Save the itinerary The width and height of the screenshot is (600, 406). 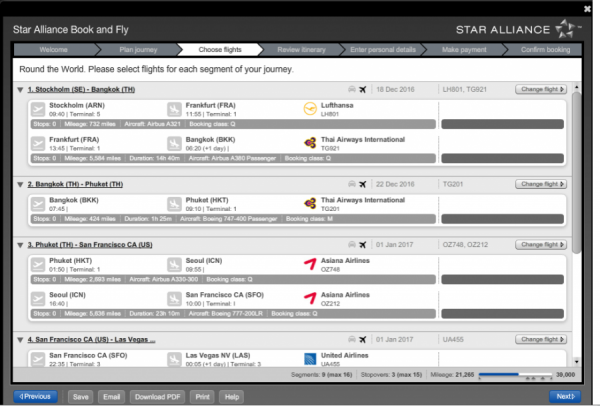click(x=81, y=397)
